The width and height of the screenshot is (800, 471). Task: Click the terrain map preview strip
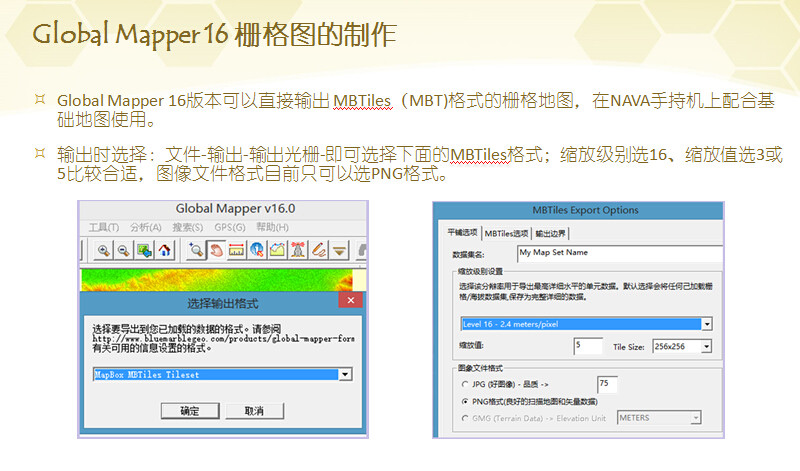coord(217,280)
